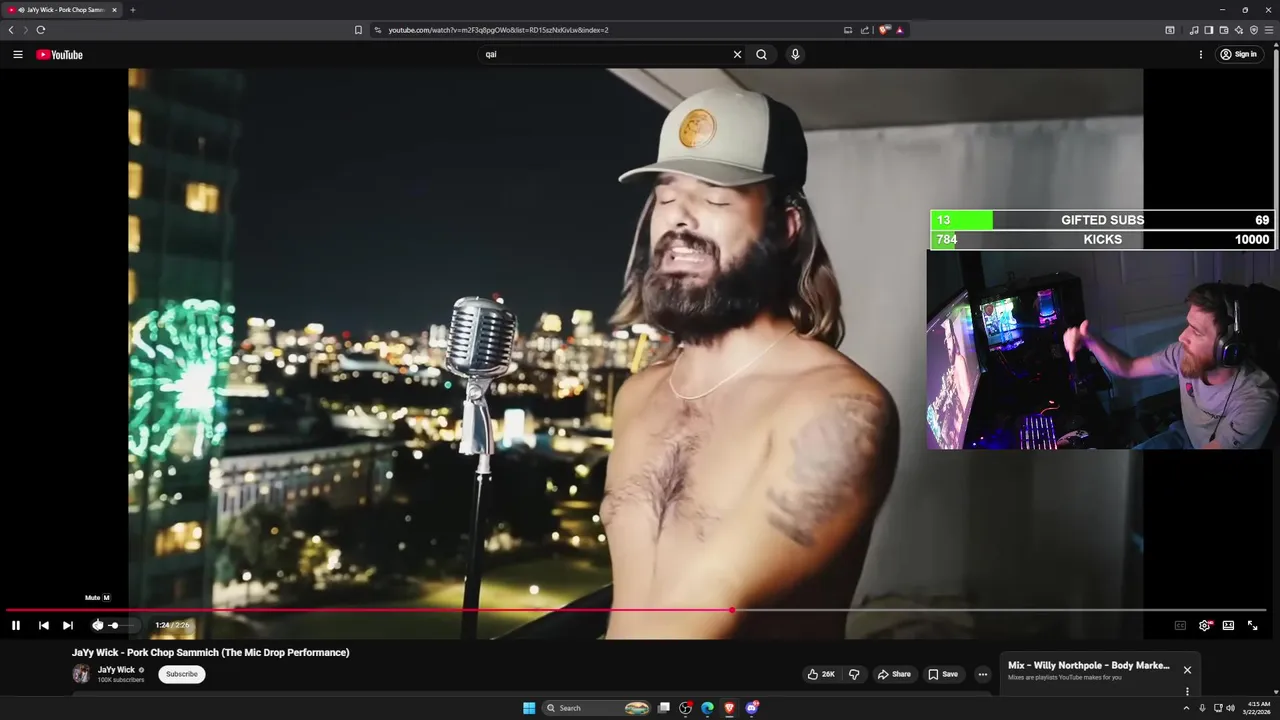1280x720 pixels.
Task: Clear the YouTube search box text
Action: [x=737, y=54]
